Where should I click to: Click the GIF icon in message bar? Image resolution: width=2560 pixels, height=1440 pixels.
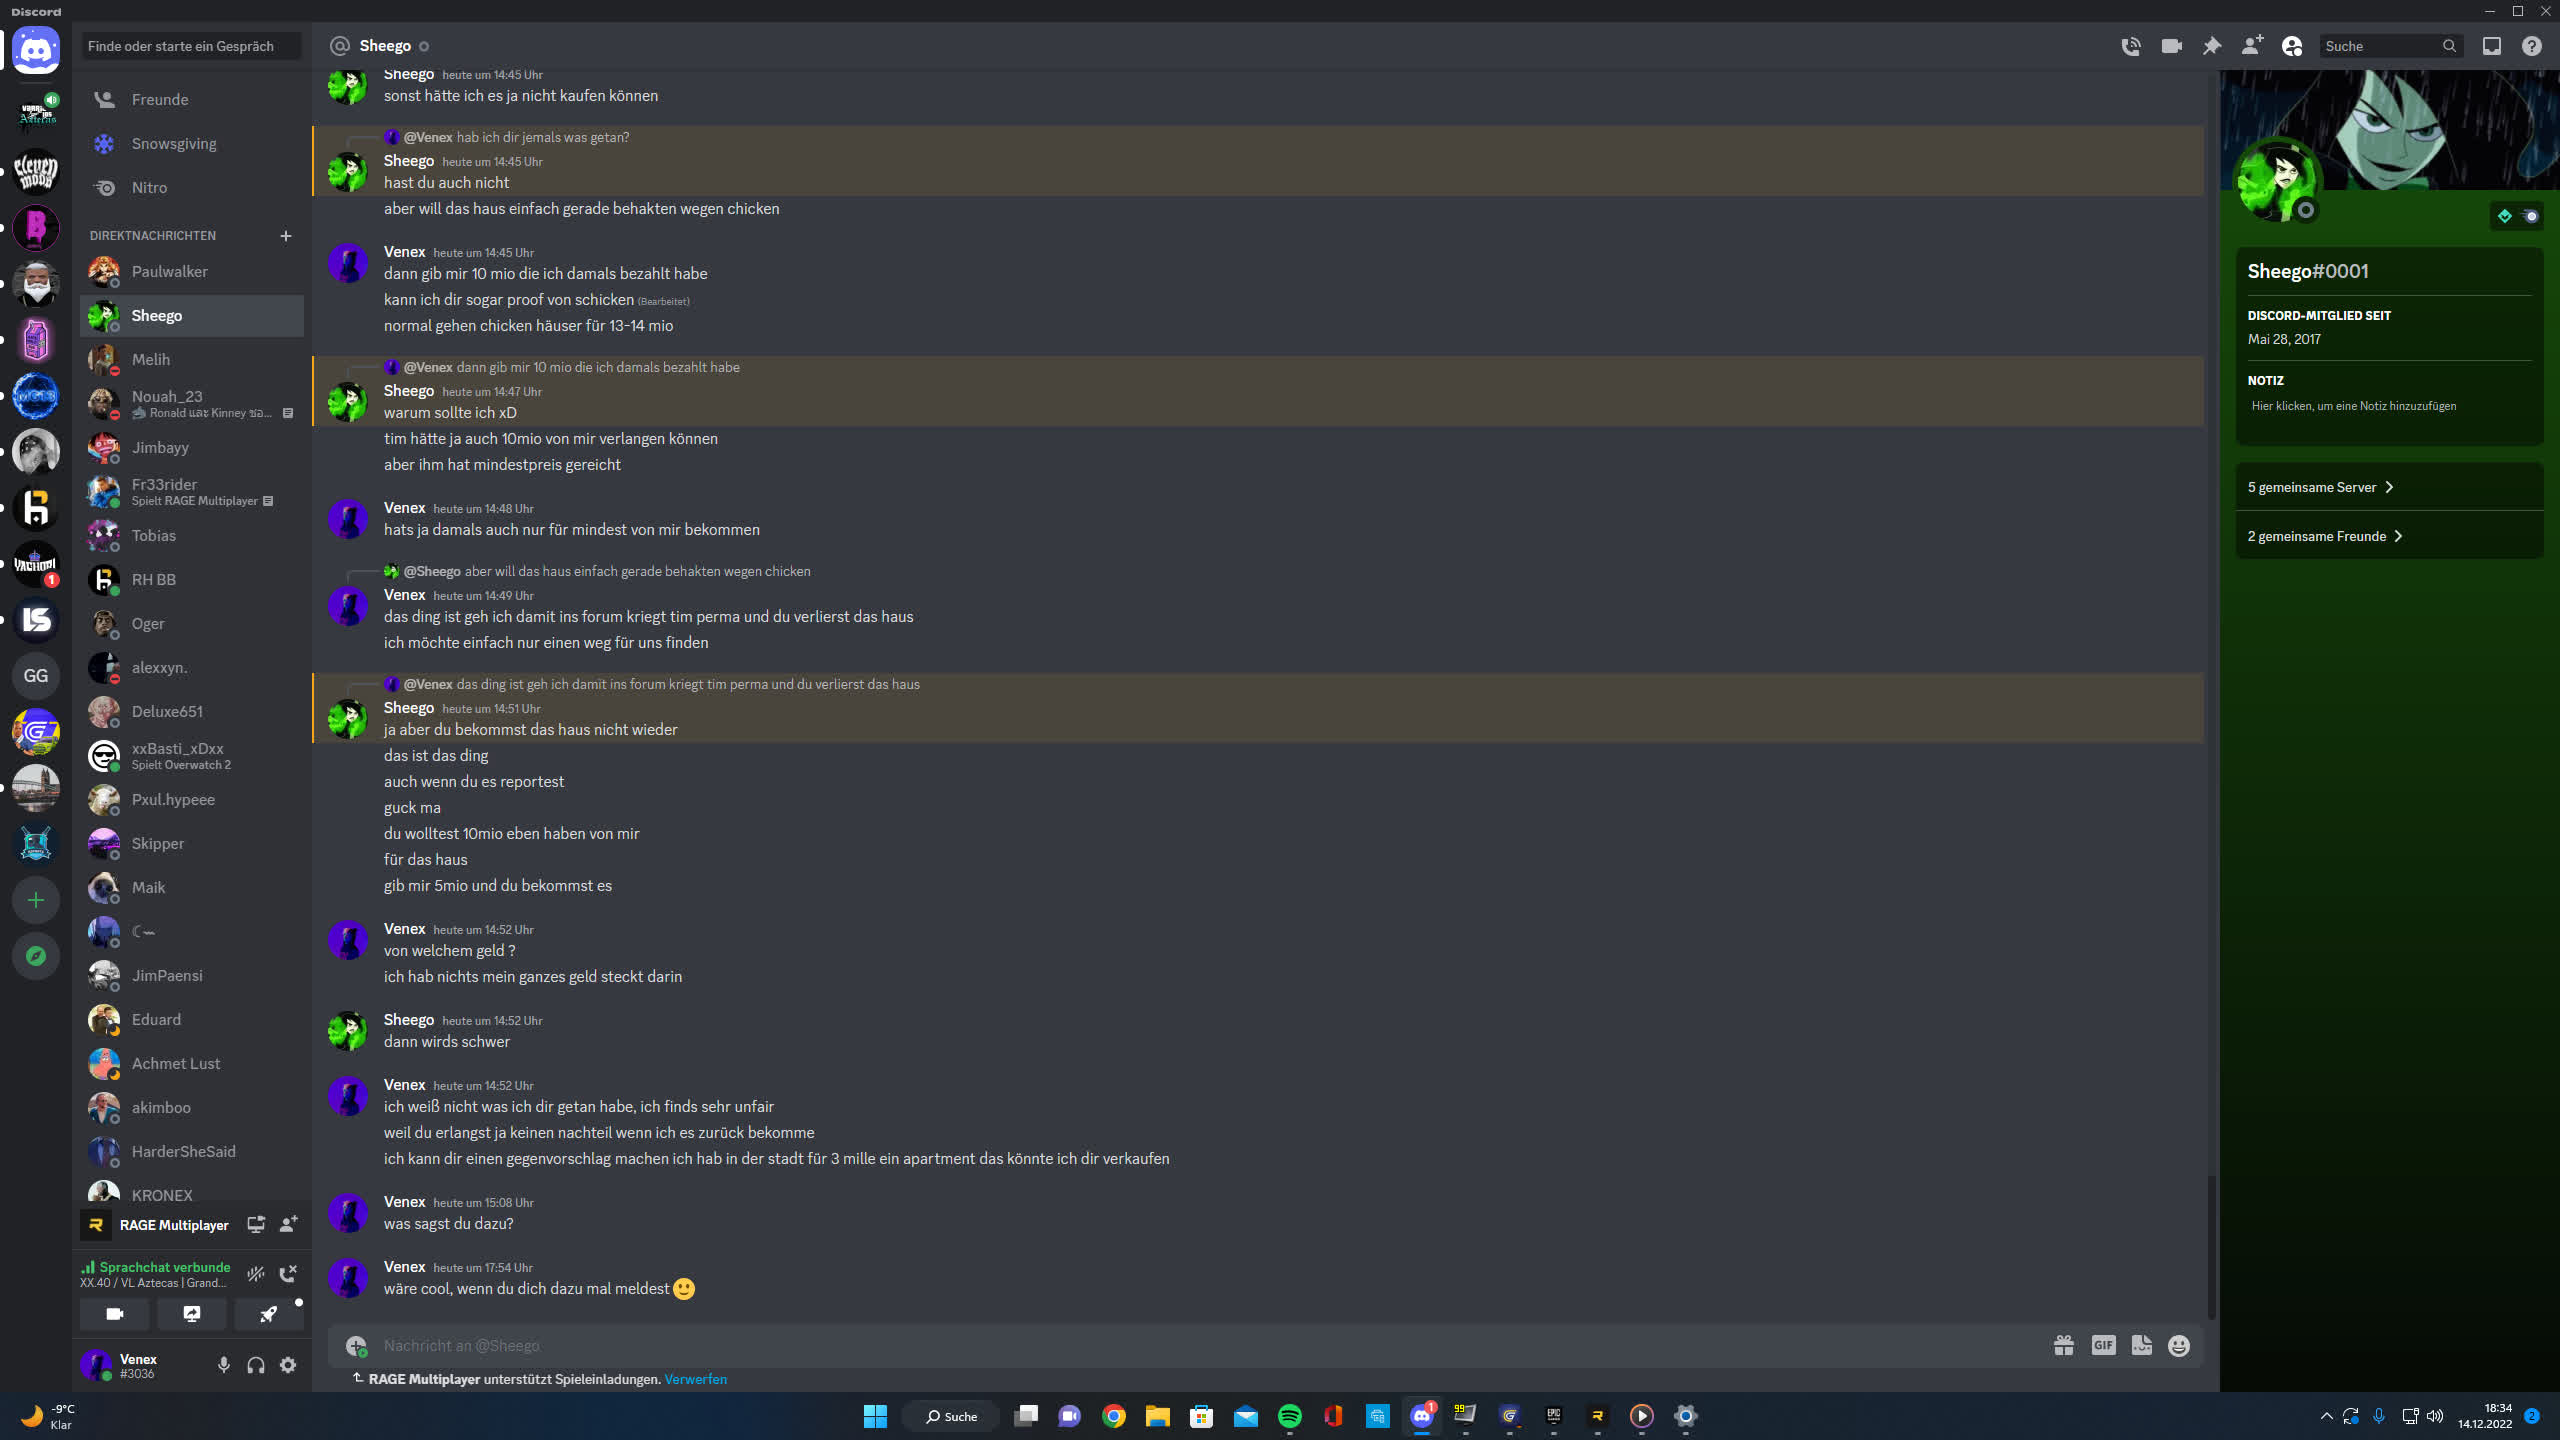pos(2103,1345)
